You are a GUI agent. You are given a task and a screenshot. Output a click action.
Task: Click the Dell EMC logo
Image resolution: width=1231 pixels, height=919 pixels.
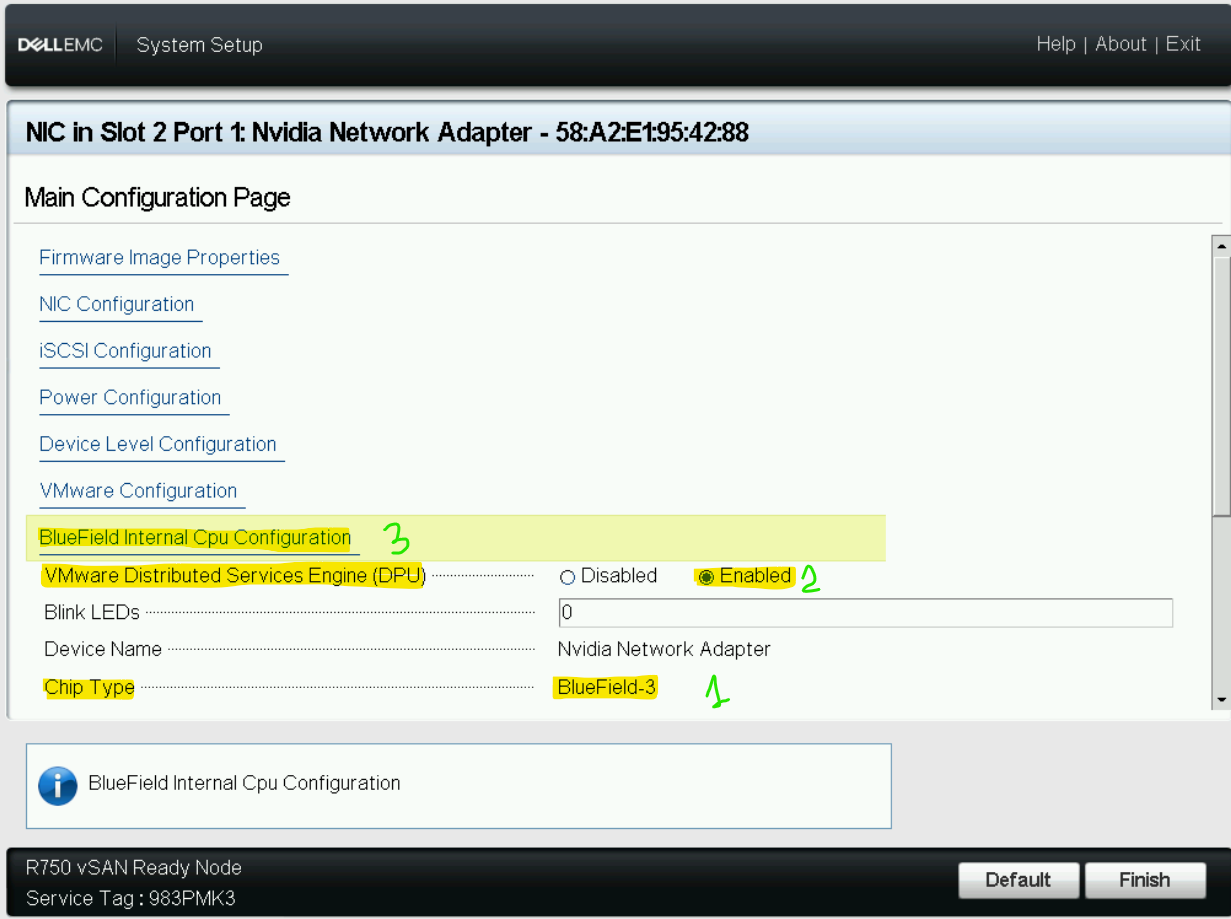60,45
